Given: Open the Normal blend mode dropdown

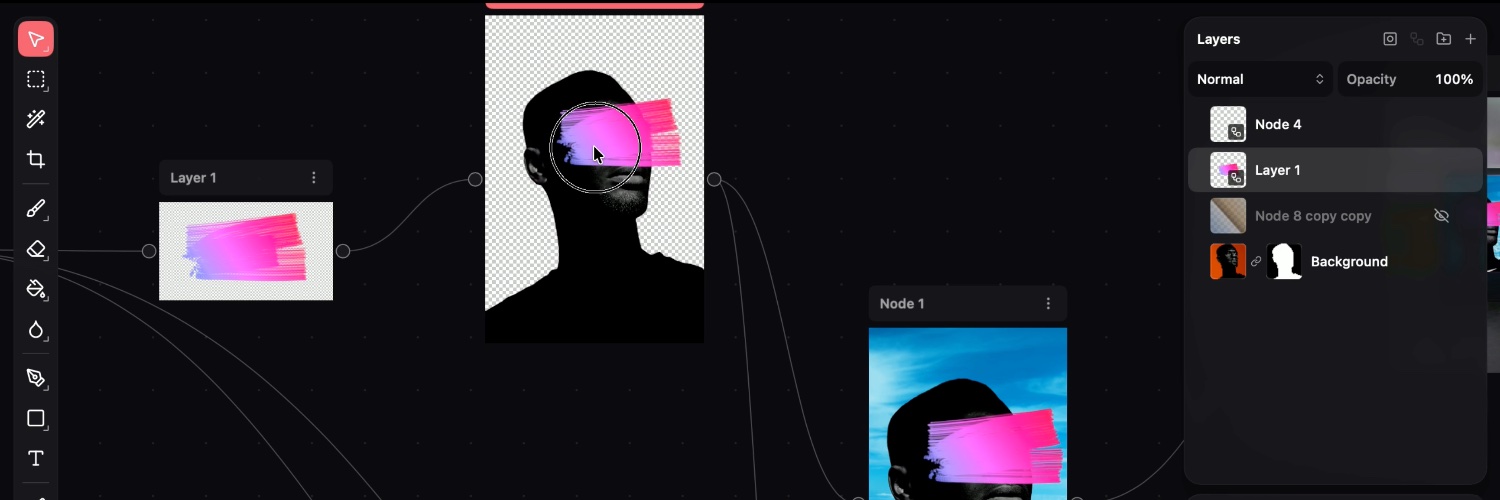Looking at the screenshot, I should click(x=1260, y=79).
